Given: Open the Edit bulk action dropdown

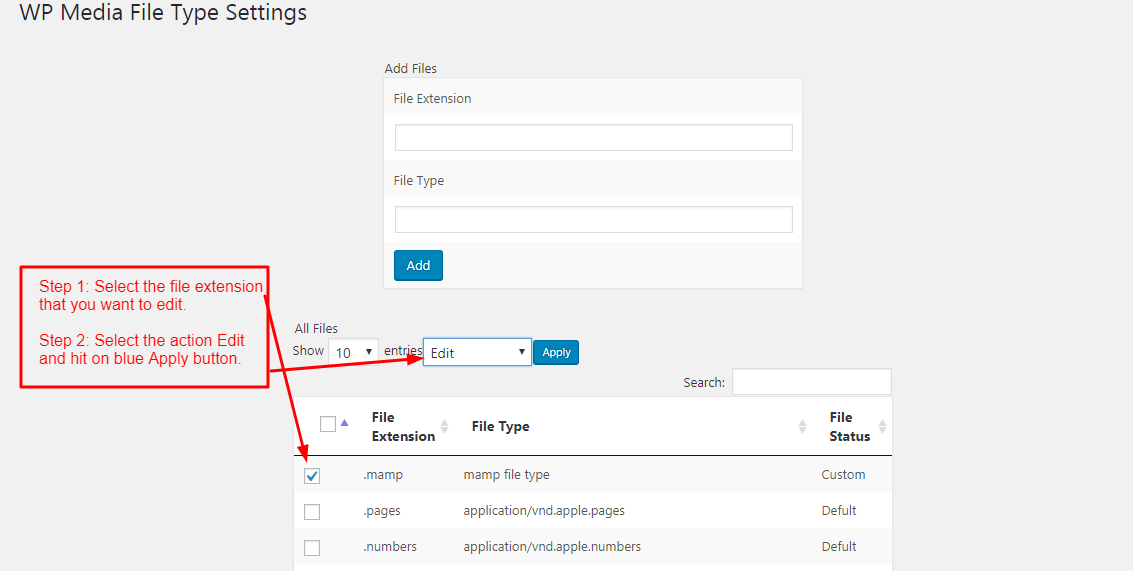Looking at the screenshot, I should (x=477, y=352).
